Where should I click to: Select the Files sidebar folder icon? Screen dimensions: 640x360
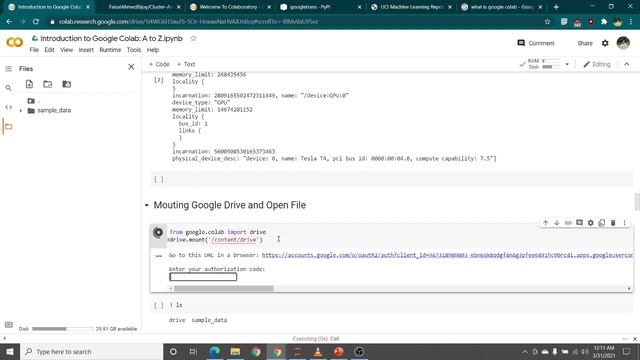pyautogui.click(x=8, y=127)
